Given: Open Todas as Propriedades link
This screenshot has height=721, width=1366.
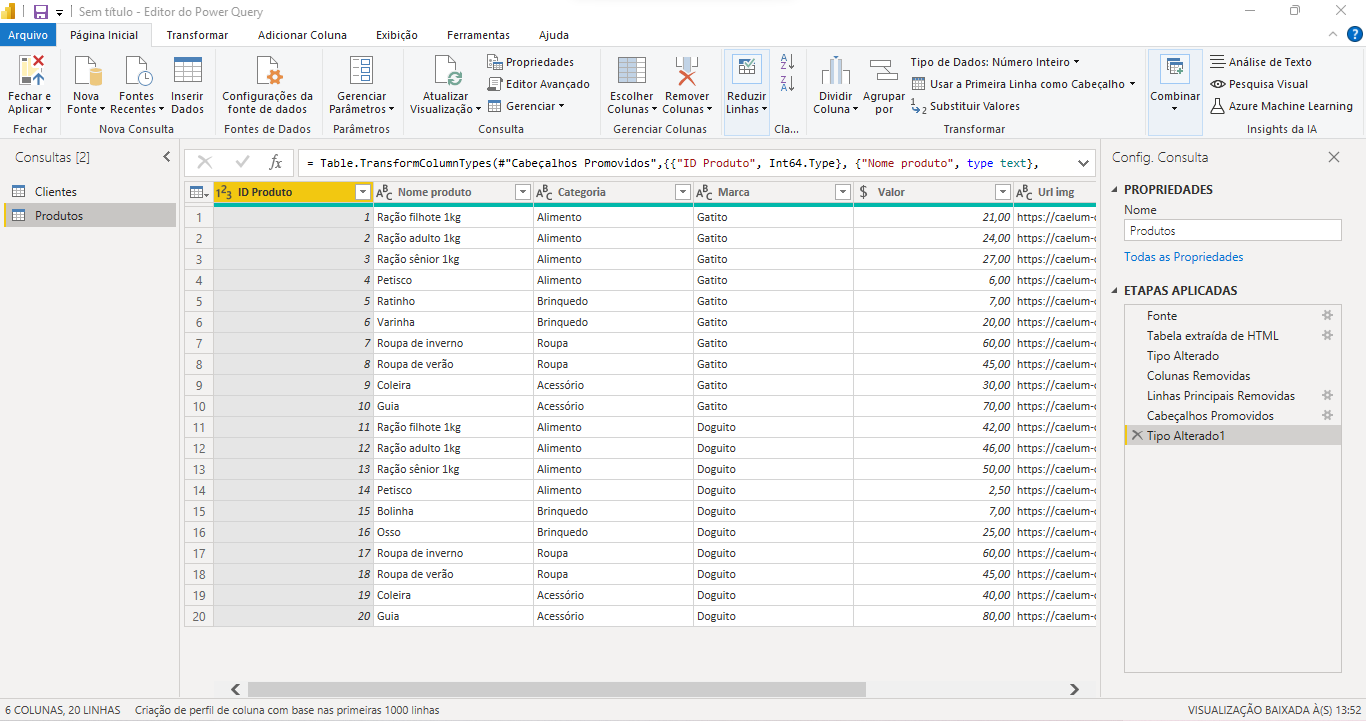Looking at the screenshot, I should tap(1184, 257).
